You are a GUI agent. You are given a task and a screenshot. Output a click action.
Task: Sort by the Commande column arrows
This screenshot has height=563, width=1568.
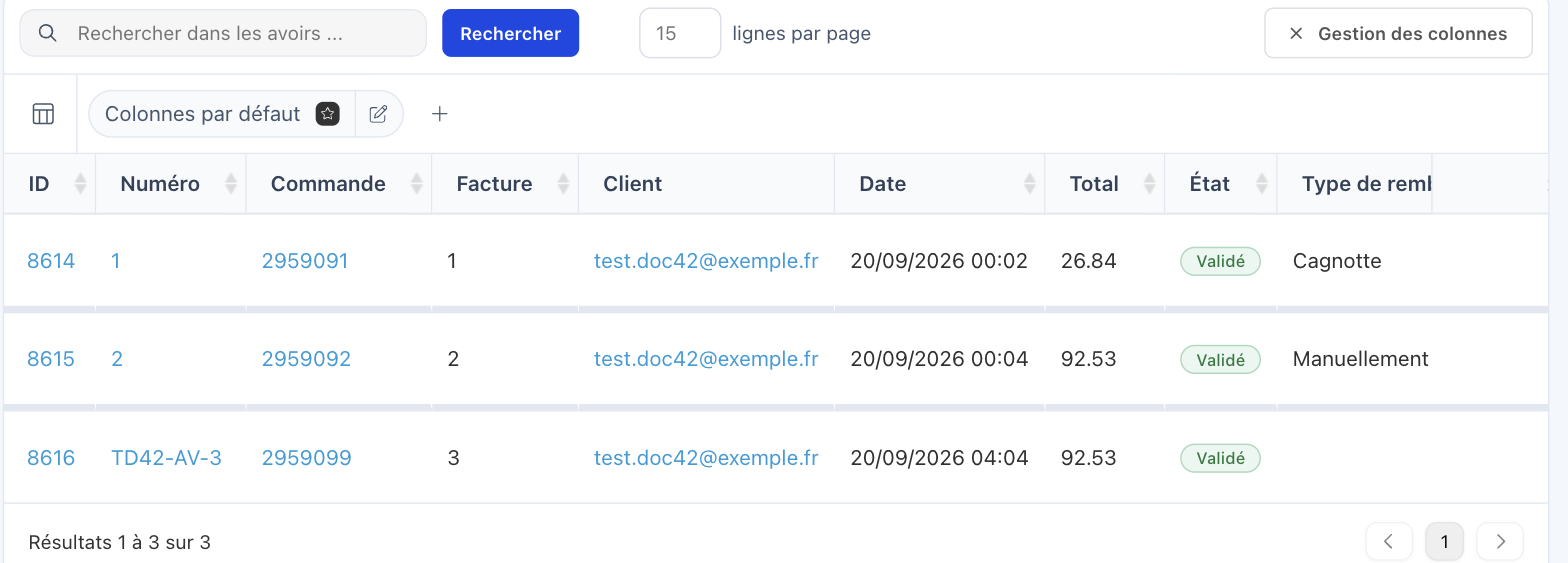[417, 184]
